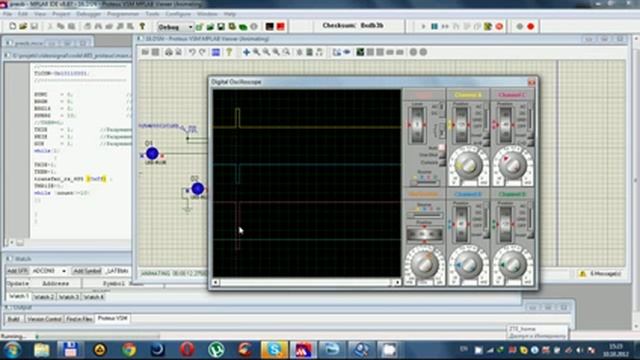Toggle the blue grid icon in Proteus viewer toolbar

(x=216, y=52)
